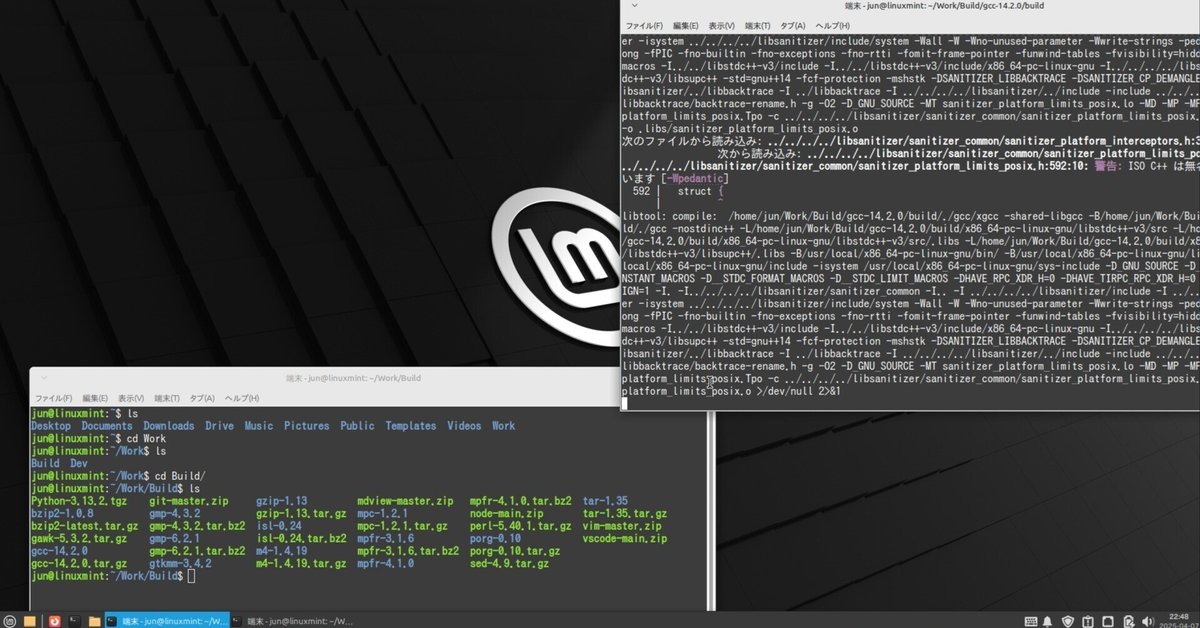Image resolution: width=1200 pixels, height=628 pixels.
Task: Open 端末(T) menu in upper terminal
Action: (758, 25)
